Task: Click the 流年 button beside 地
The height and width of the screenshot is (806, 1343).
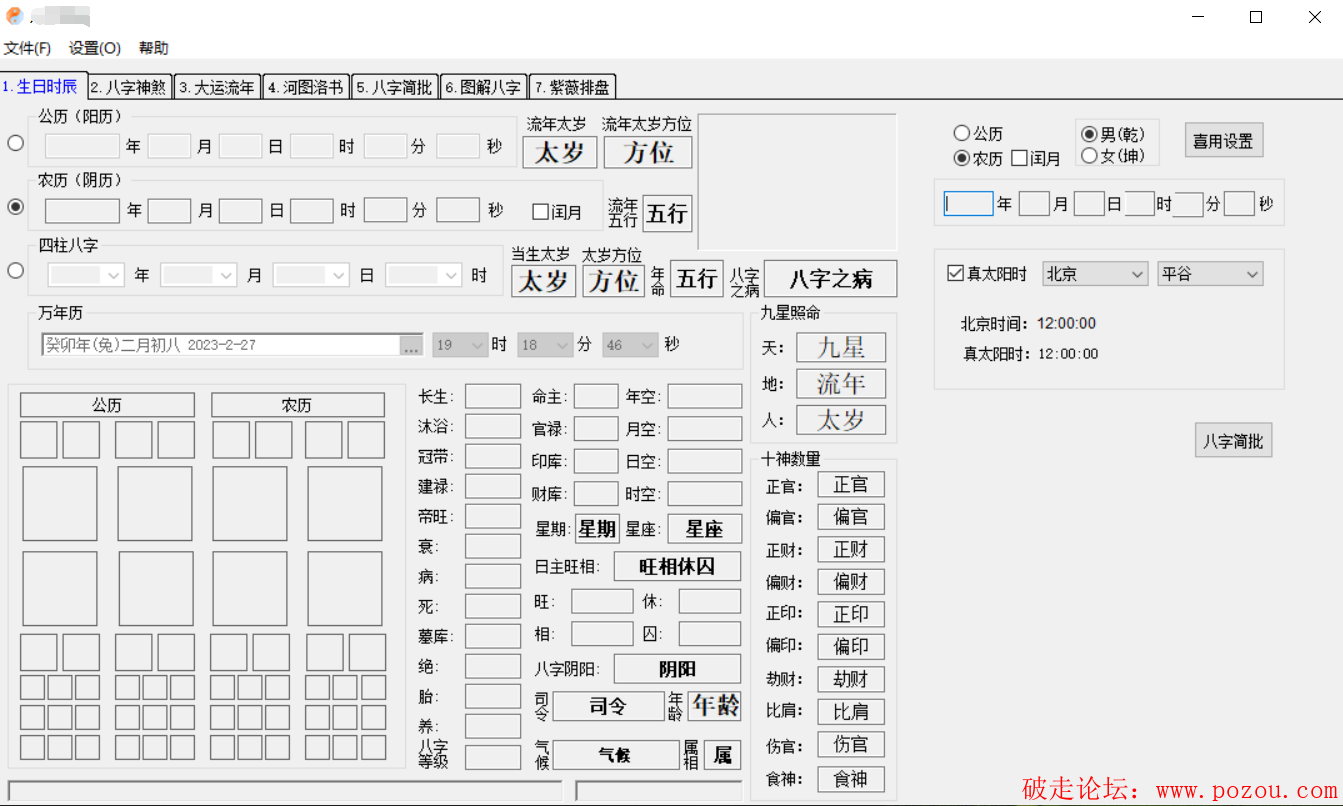Action: coord(841,384)
